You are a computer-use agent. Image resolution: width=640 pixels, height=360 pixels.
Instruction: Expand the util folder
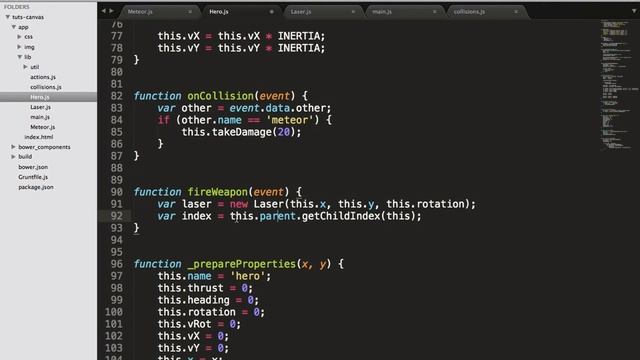(25, 67)
